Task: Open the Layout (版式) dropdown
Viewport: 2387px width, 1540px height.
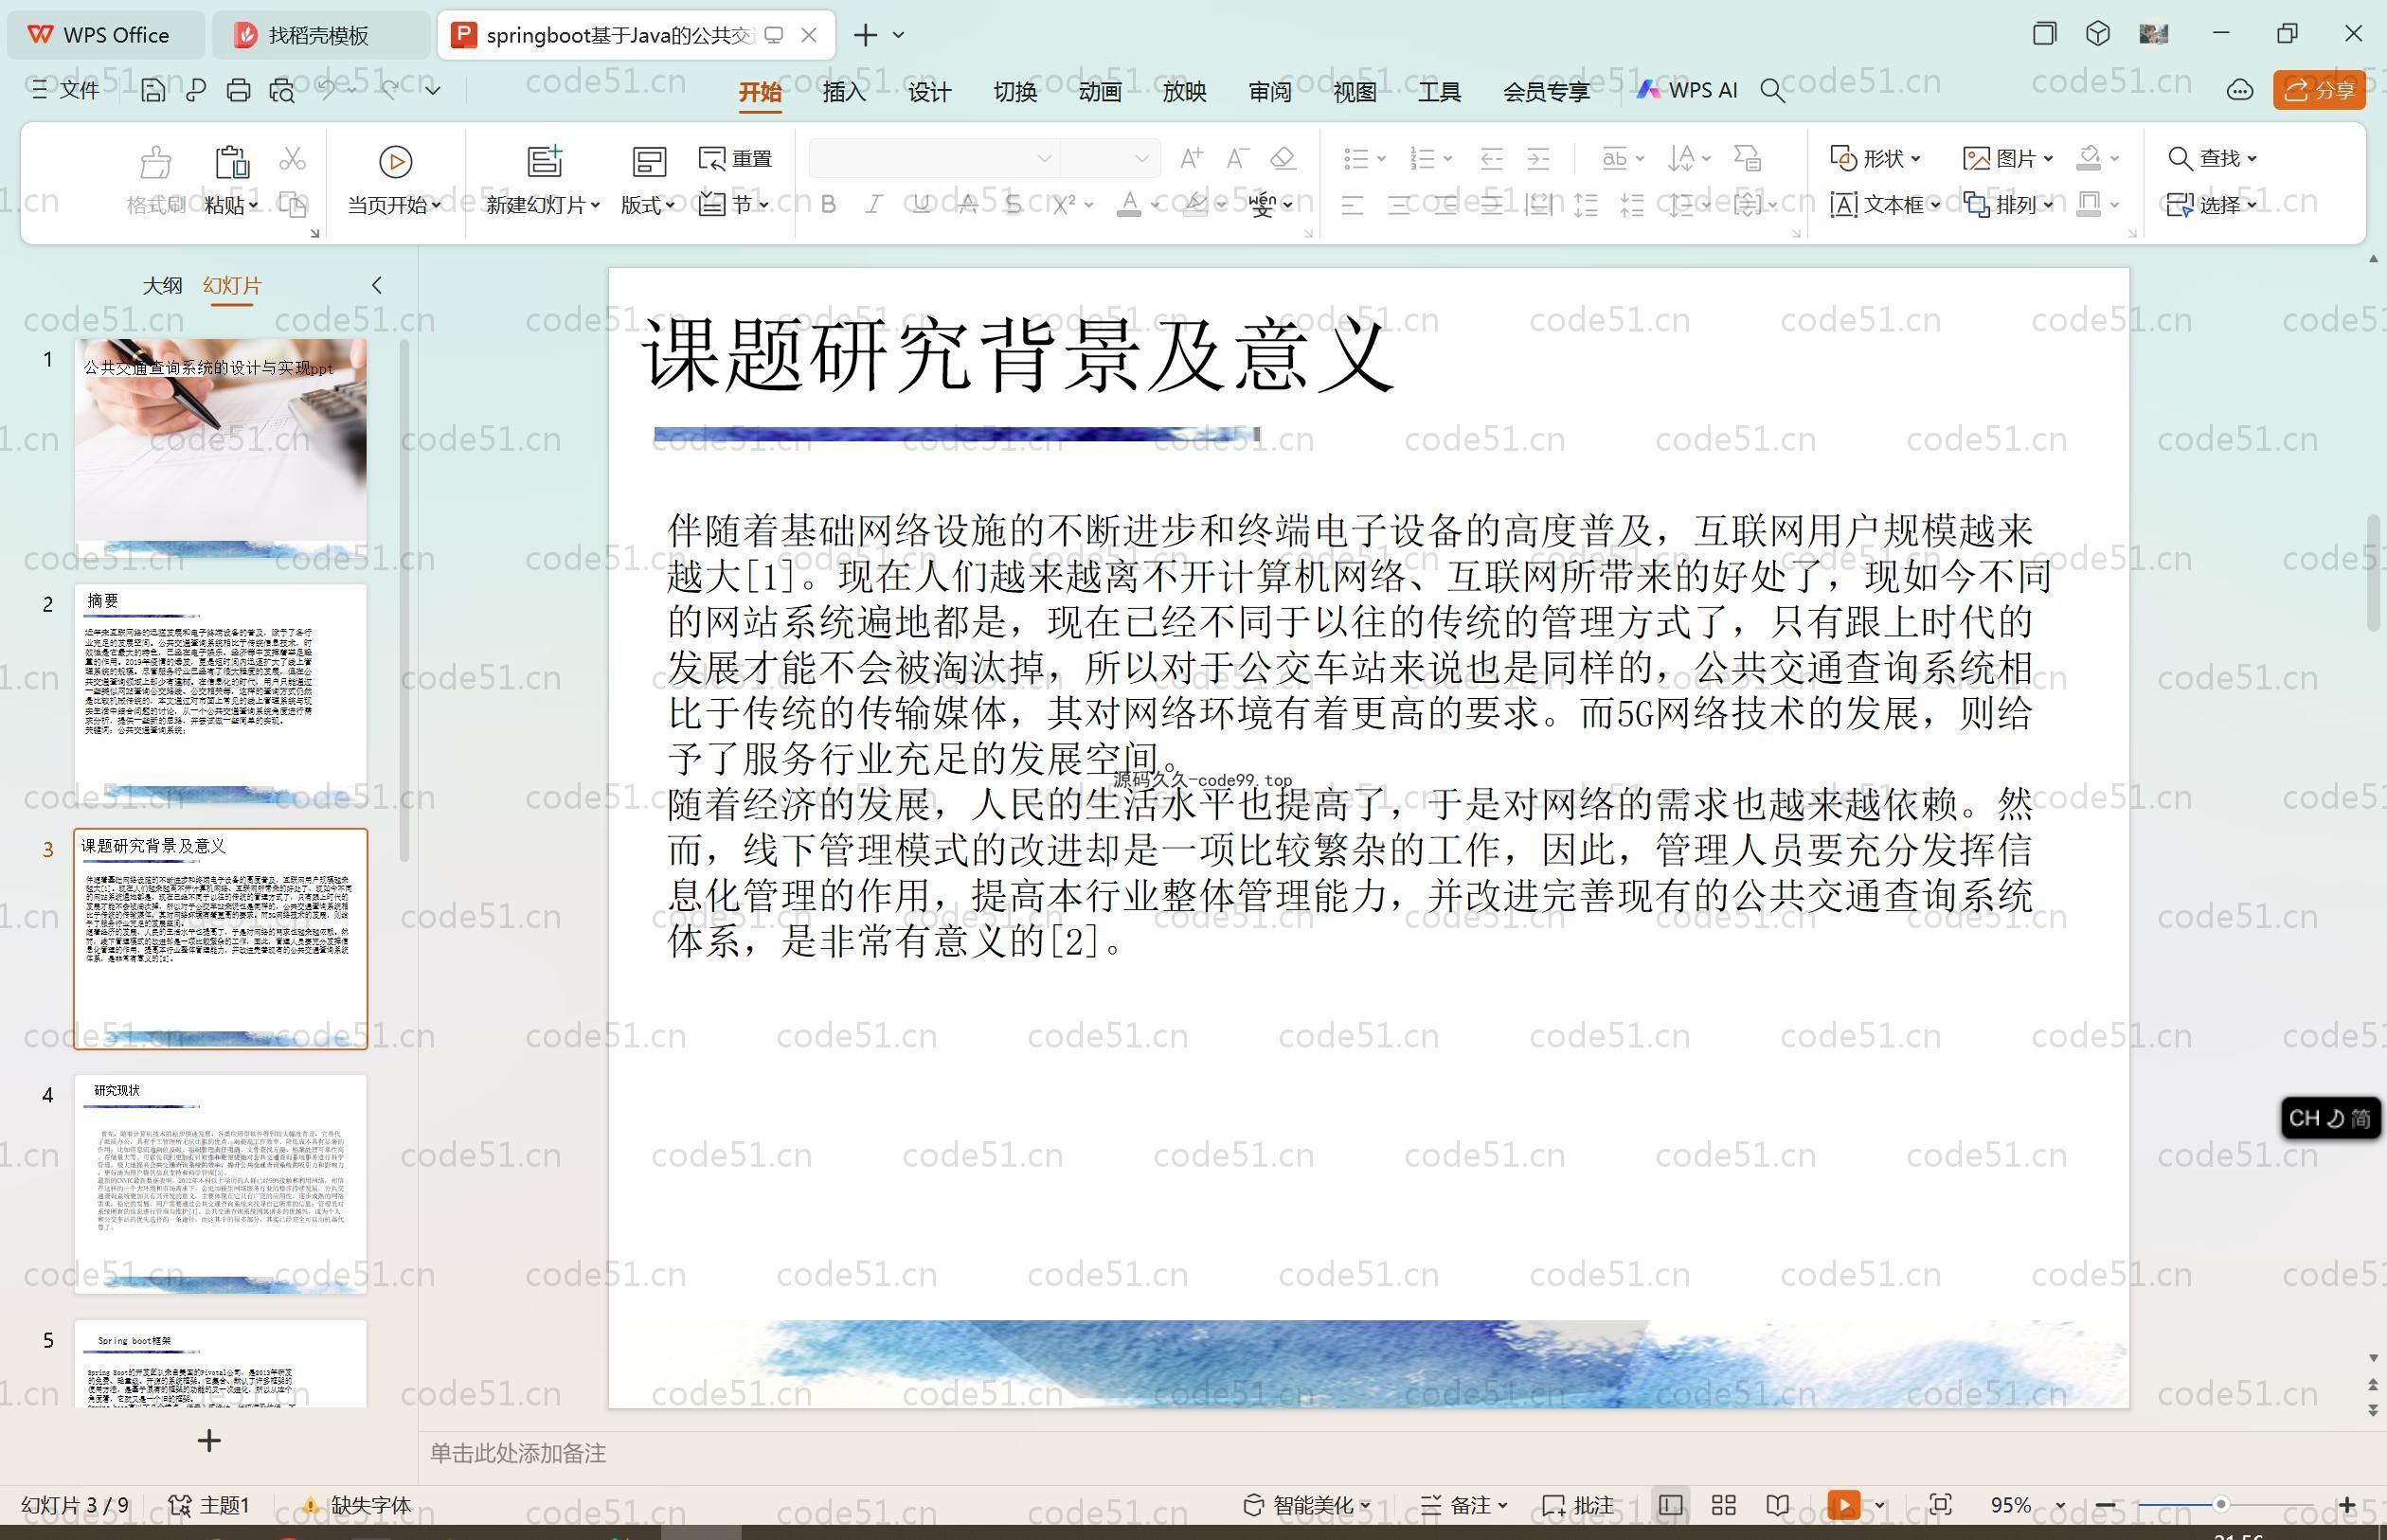Action: pos(647,205)
